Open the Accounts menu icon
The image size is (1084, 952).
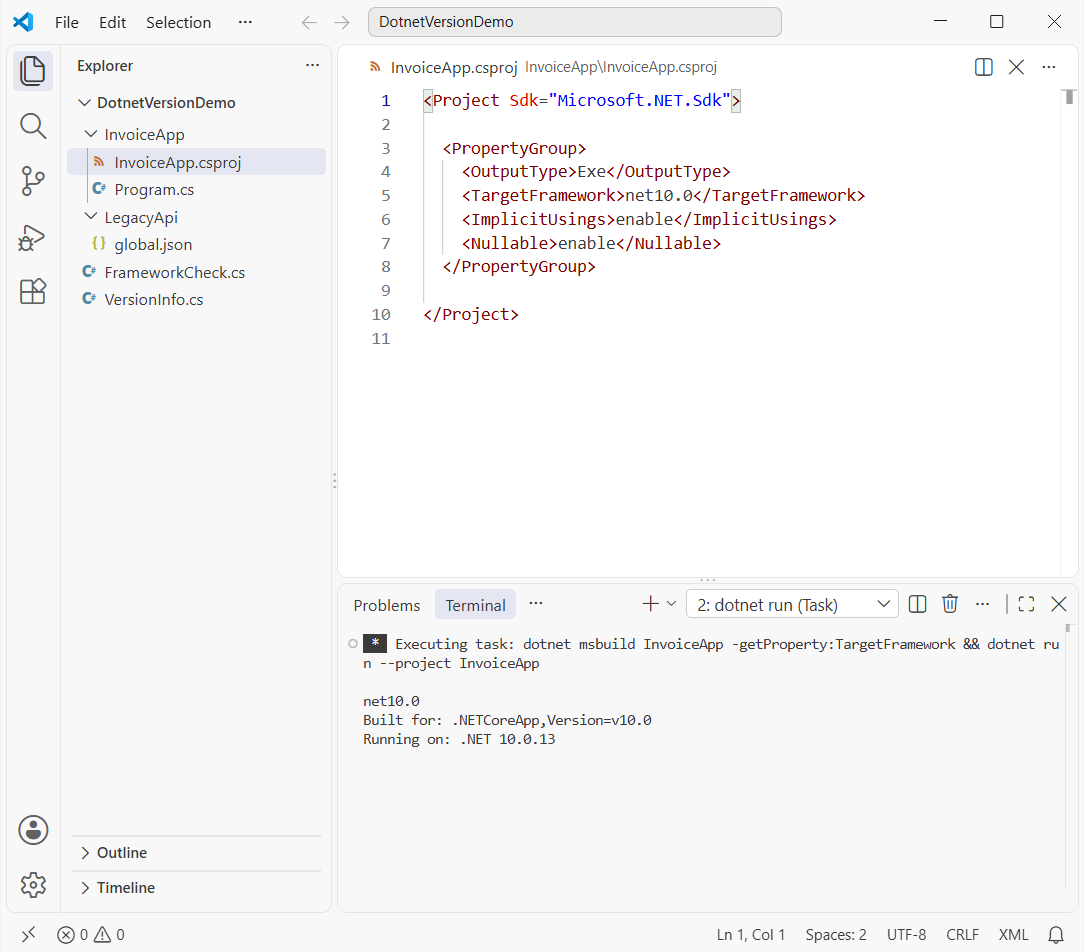tap(32, 830)
